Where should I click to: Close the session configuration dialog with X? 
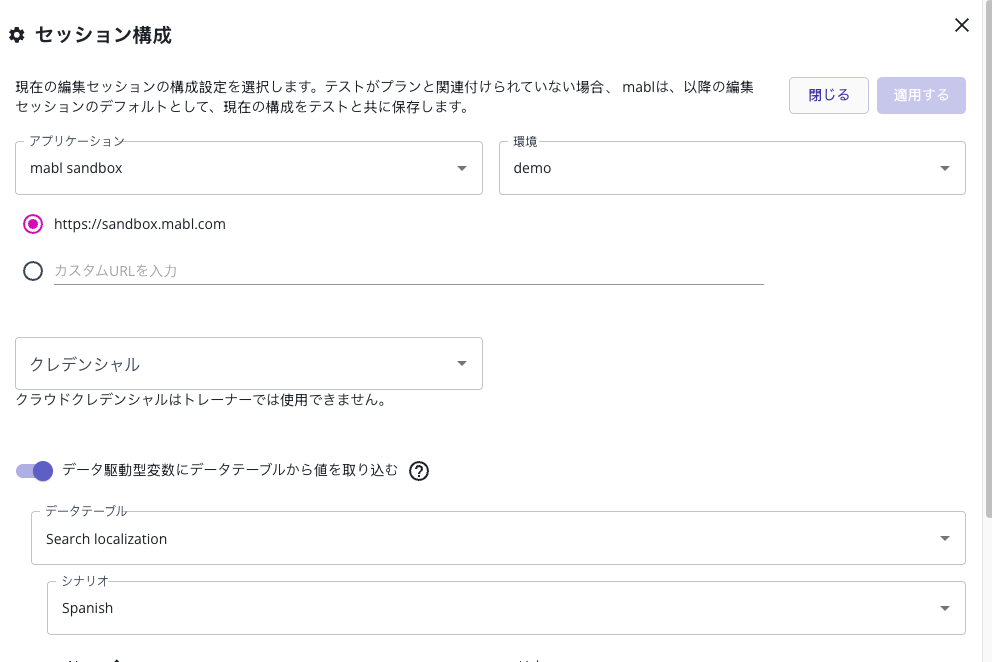click(x=962, y=25)
